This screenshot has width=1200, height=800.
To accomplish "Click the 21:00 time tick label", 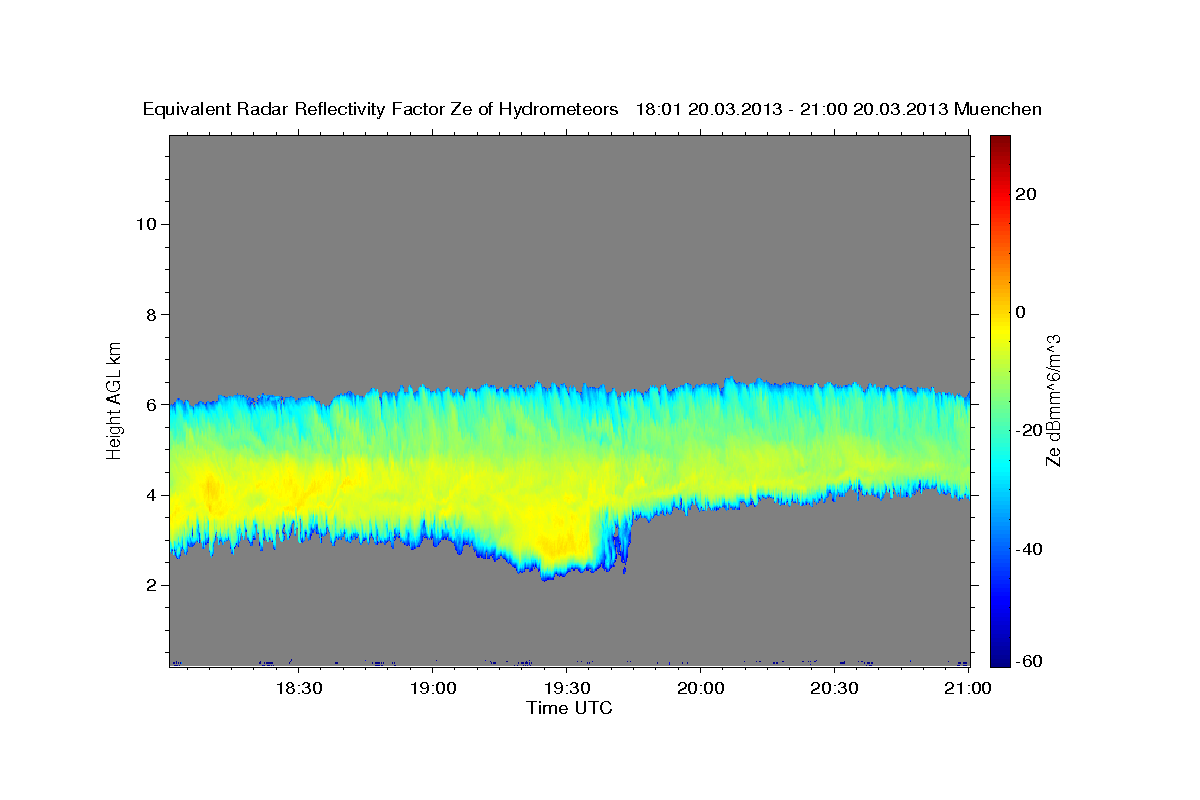I will point(968,688).
